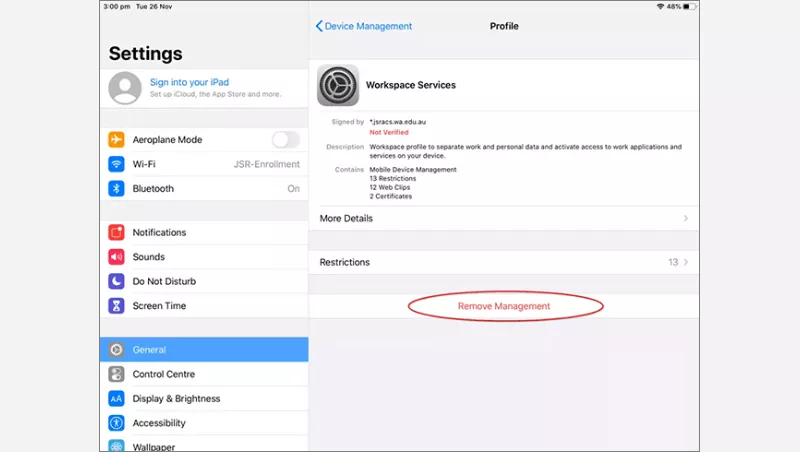Tap the red Not Verified label
Image resolution: width=800 pixels, height=452 pixels.
(389, 132)
